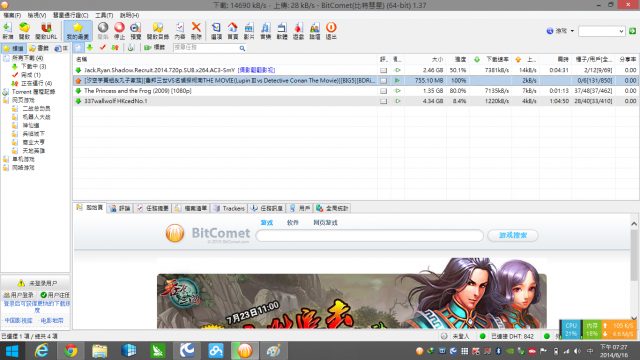
Task: Click the Windows Start button
Action: point(12,351)
